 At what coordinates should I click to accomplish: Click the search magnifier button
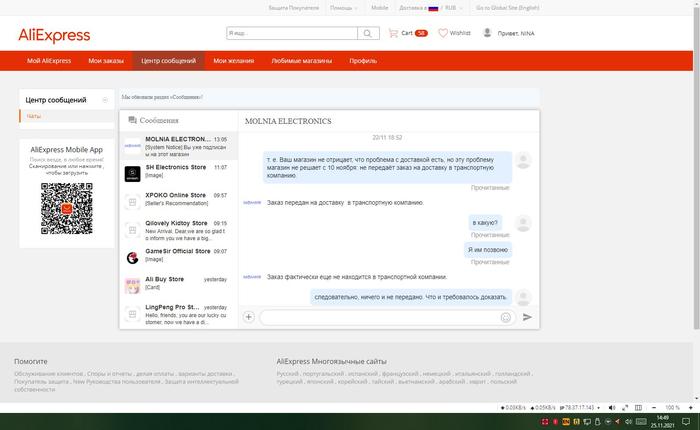[368, 33]
